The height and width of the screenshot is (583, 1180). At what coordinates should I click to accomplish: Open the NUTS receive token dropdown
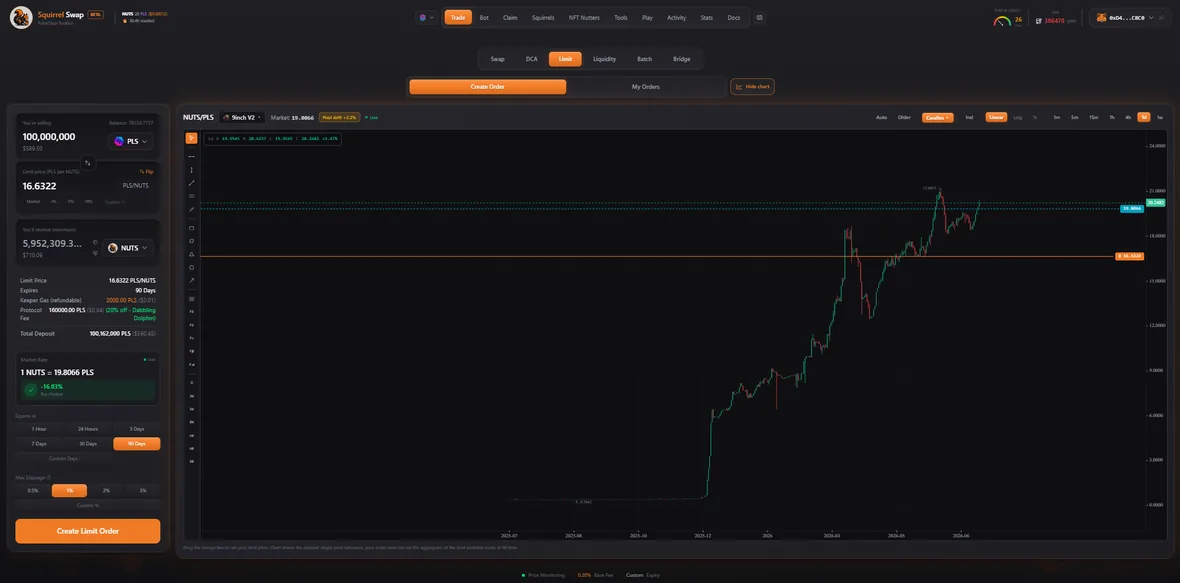point(128,247)
